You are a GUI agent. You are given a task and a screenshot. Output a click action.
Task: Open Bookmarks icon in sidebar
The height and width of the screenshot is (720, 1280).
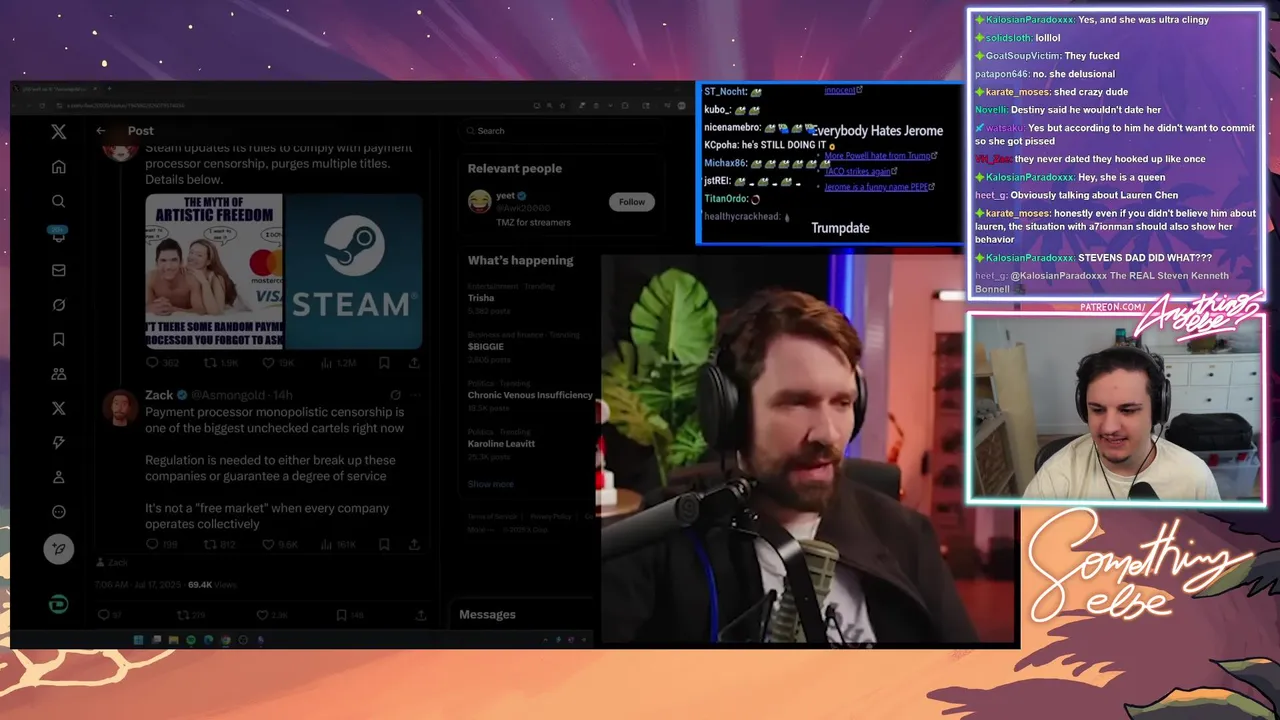58,339
